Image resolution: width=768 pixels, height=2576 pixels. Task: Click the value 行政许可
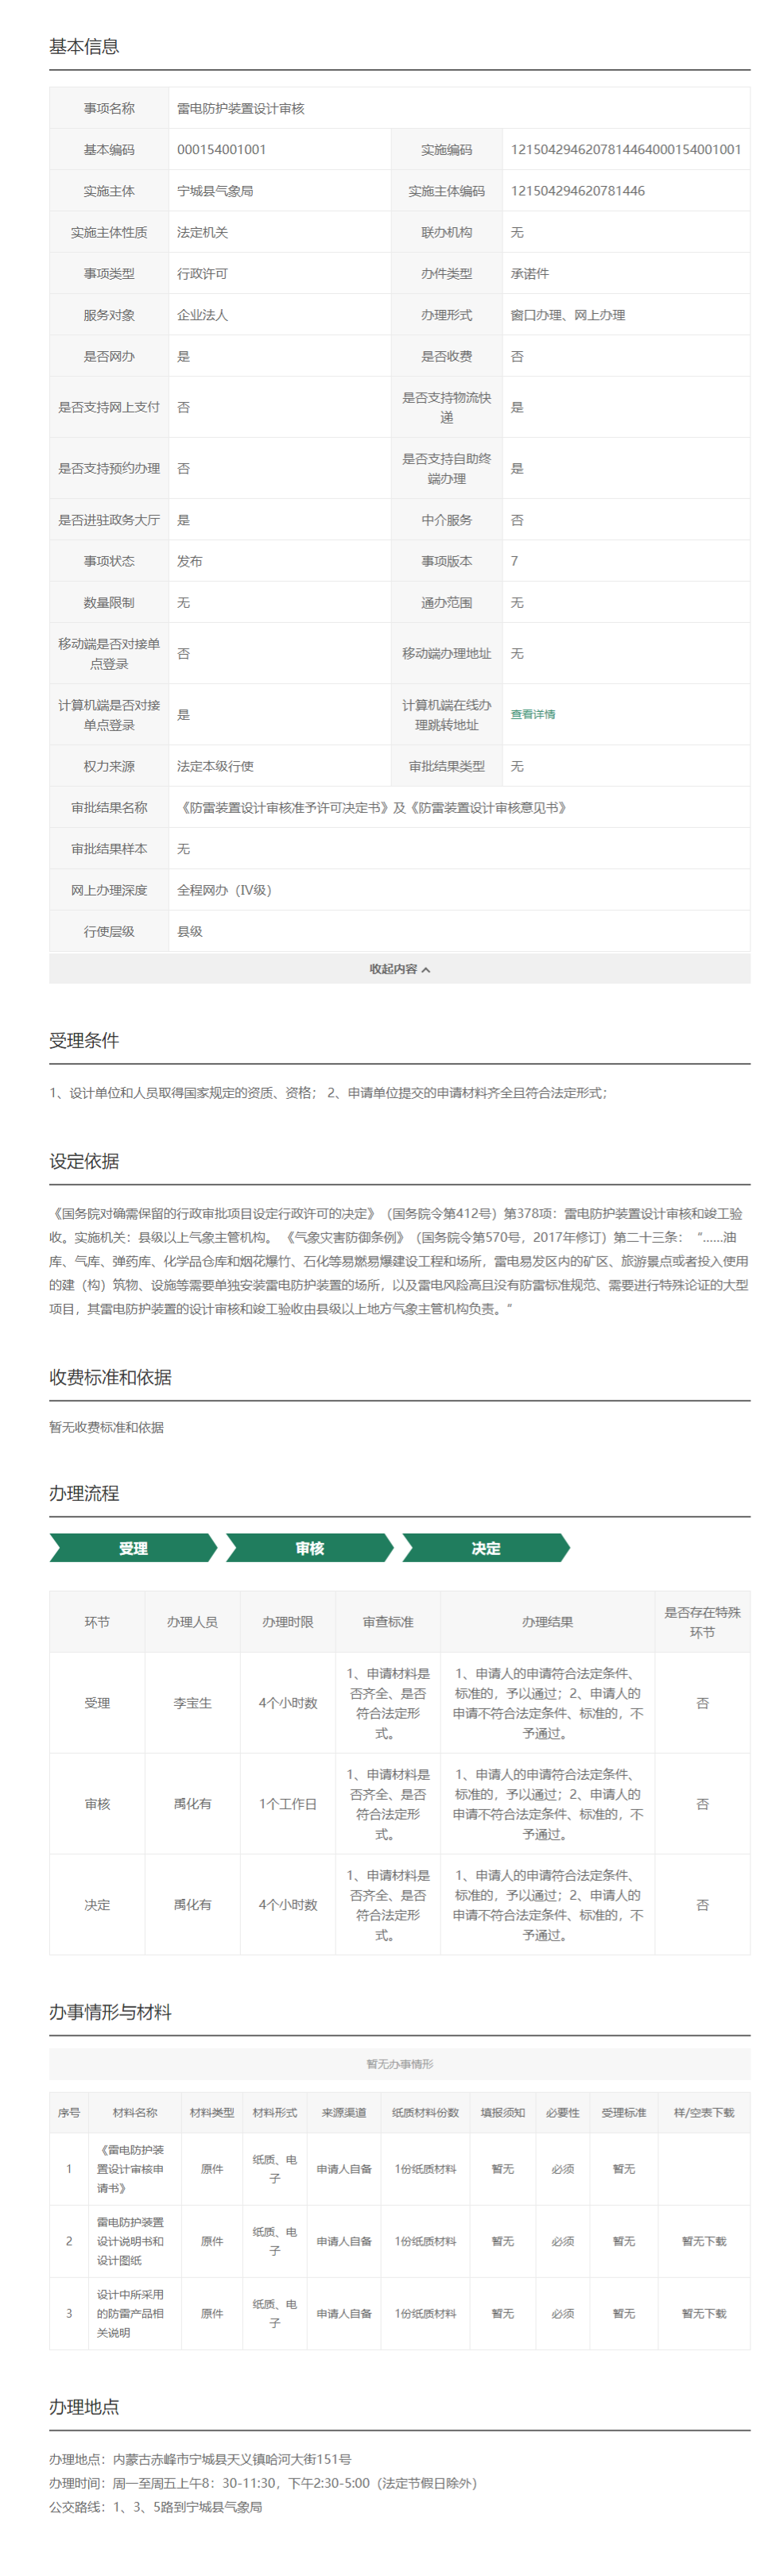pos(202,273)
